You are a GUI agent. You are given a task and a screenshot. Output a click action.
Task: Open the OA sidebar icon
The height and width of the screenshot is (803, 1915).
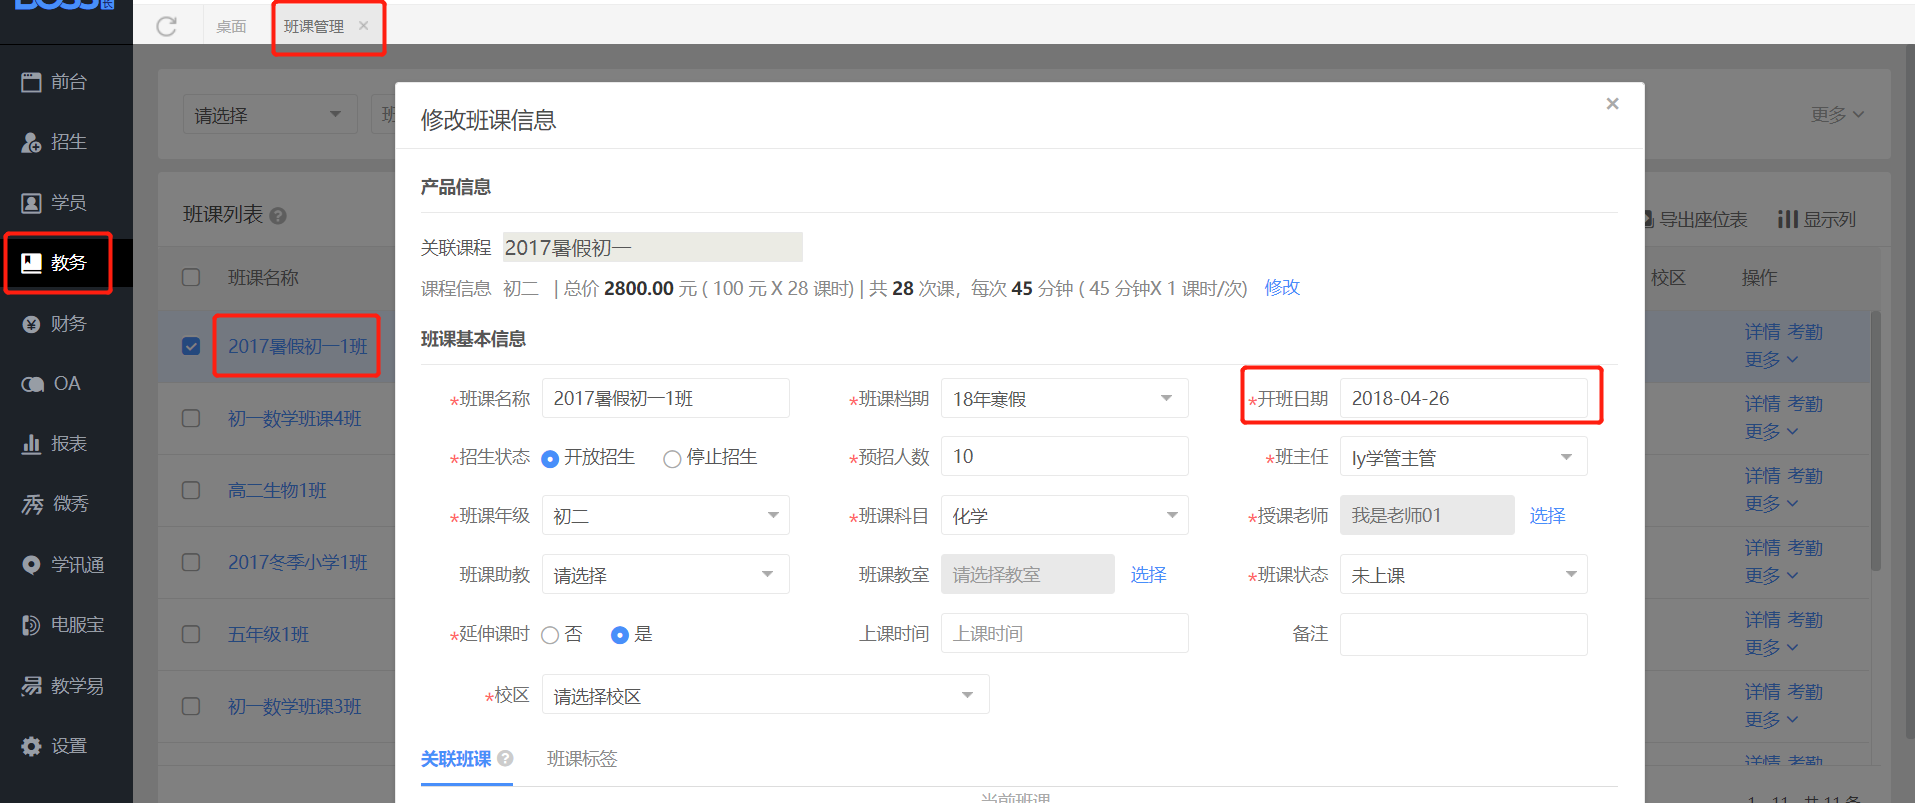[32, 384]
